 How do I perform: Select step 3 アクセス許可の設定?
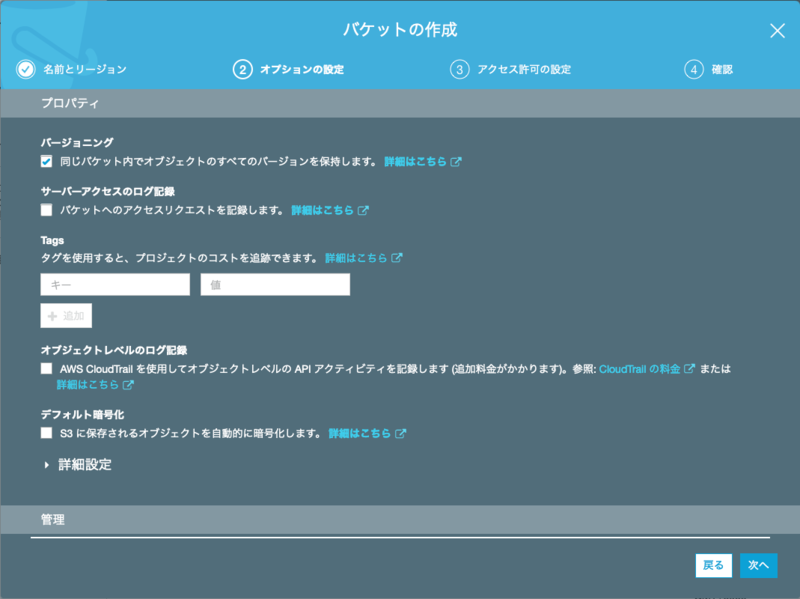click(512, 69)
